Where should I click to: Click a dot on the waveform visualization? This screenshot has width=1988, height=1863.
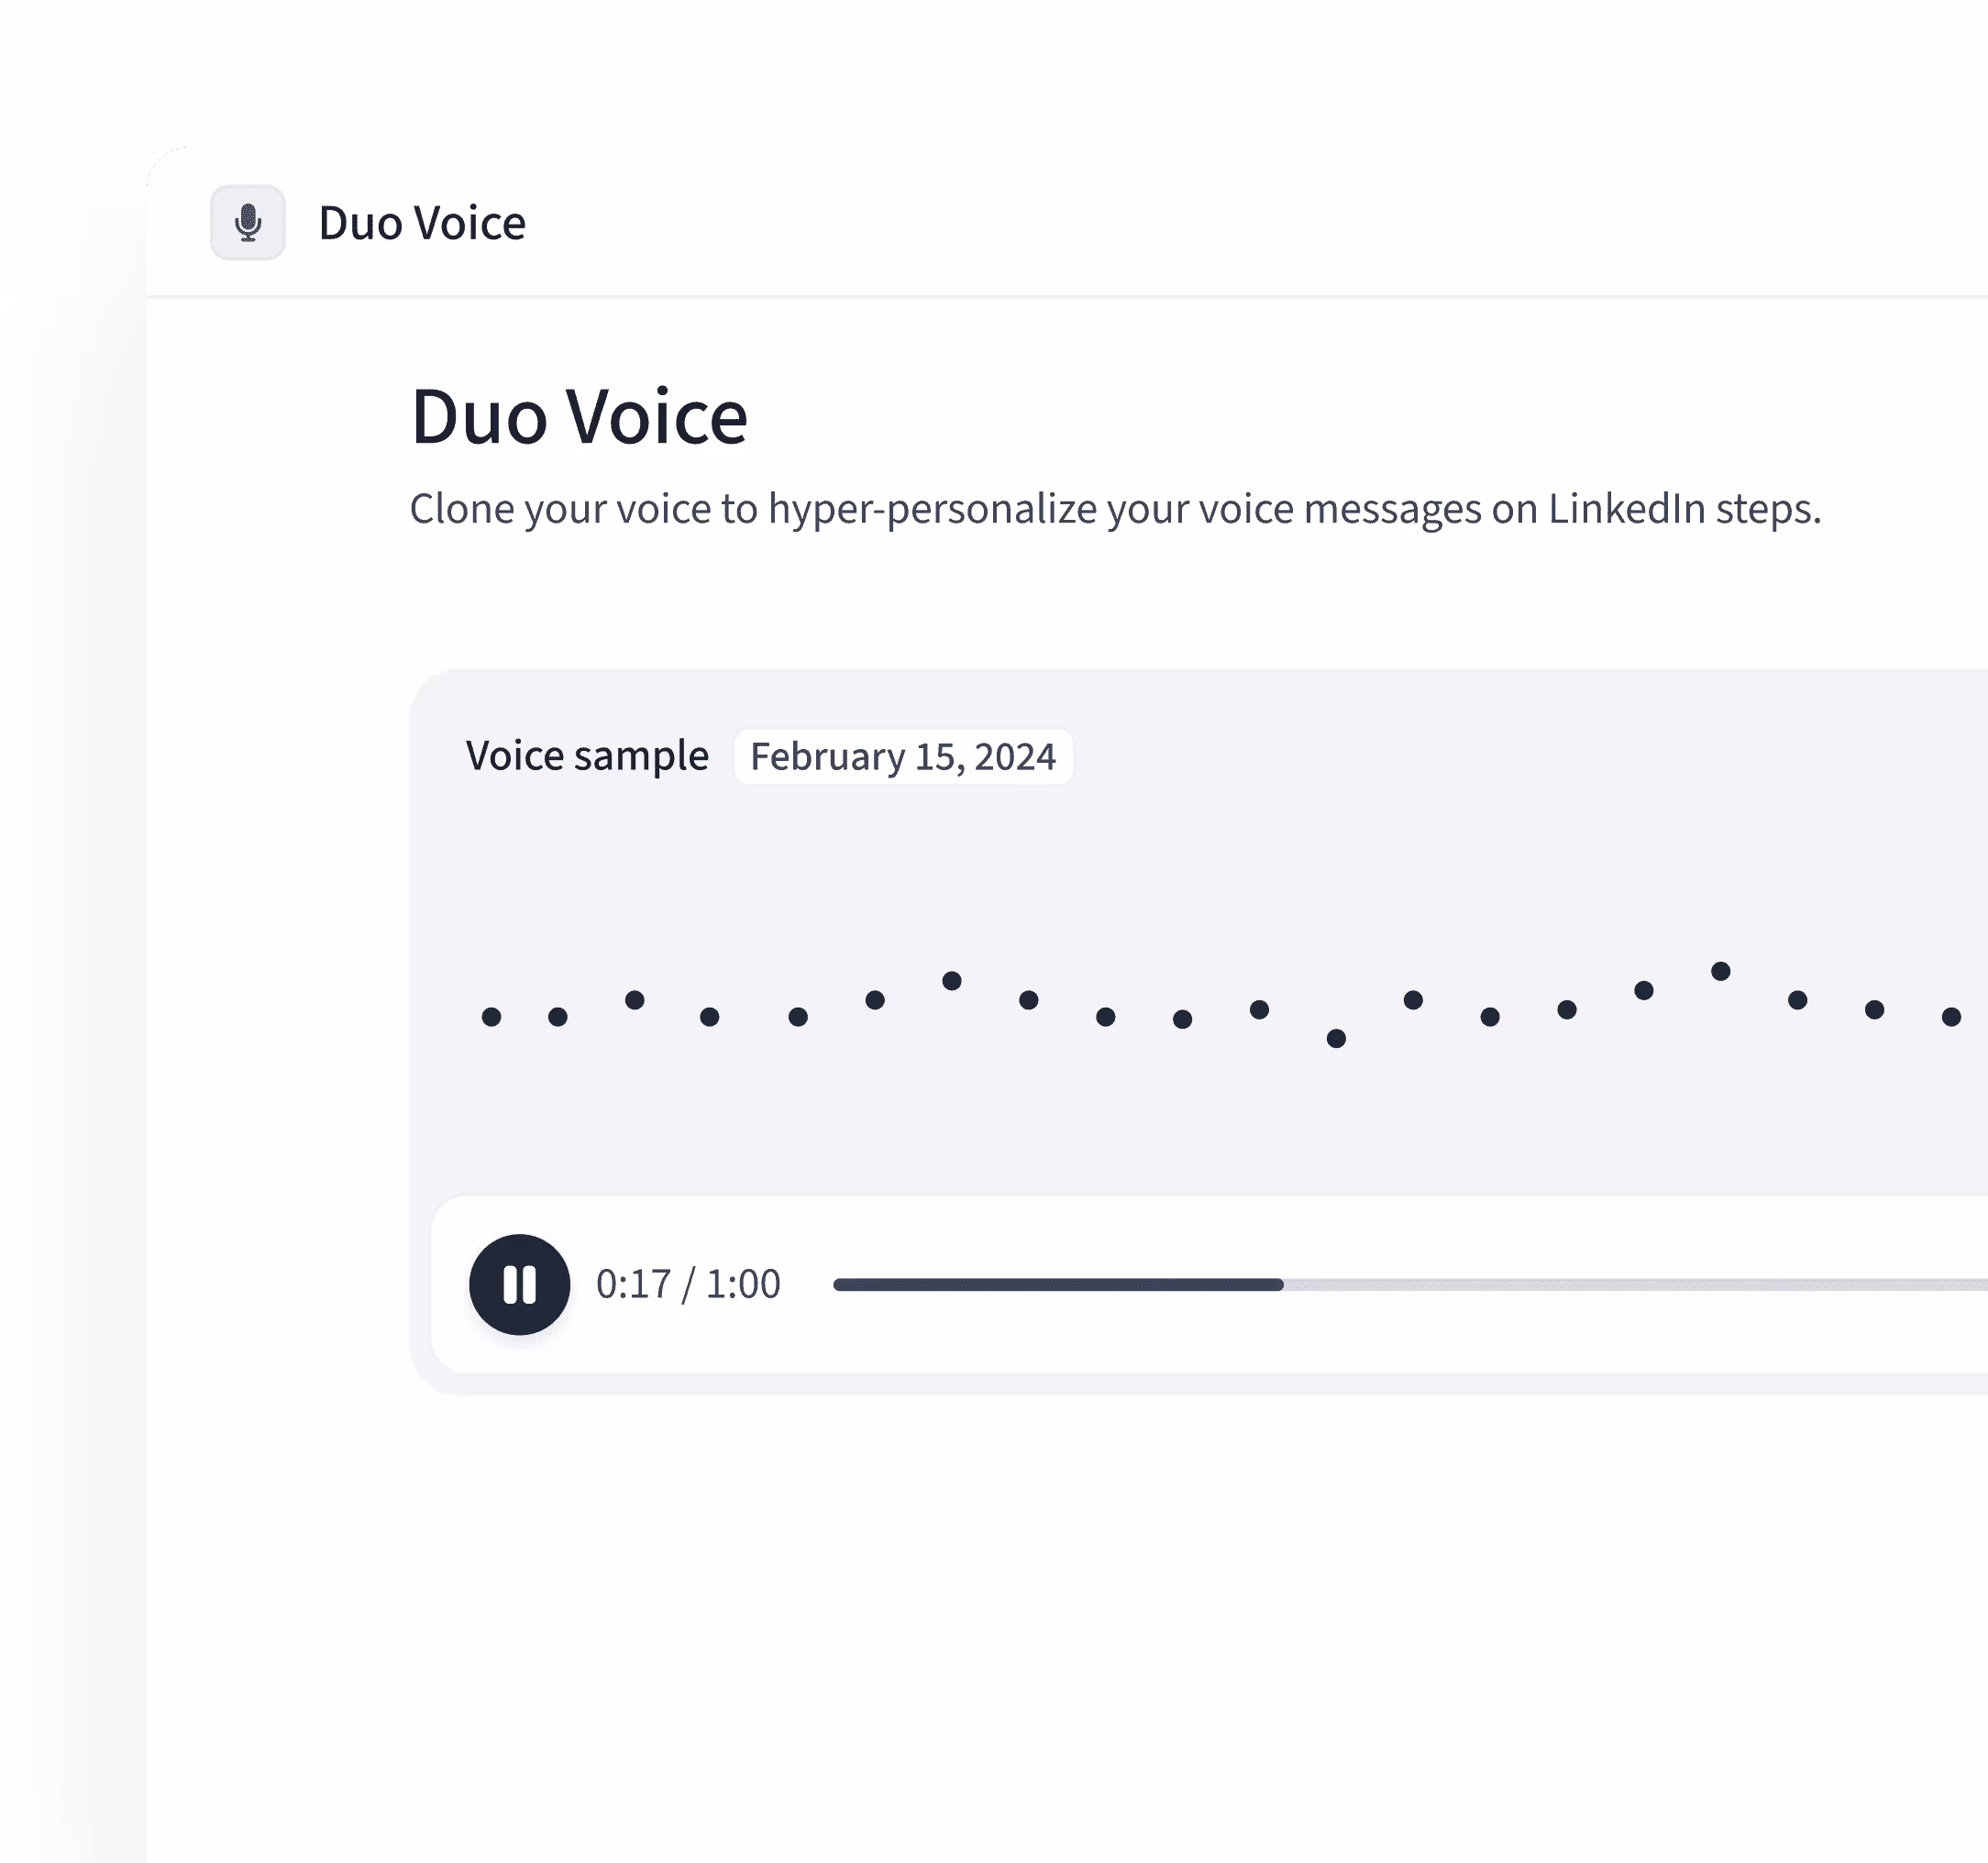pyautogui.click(x=952, y=983)
